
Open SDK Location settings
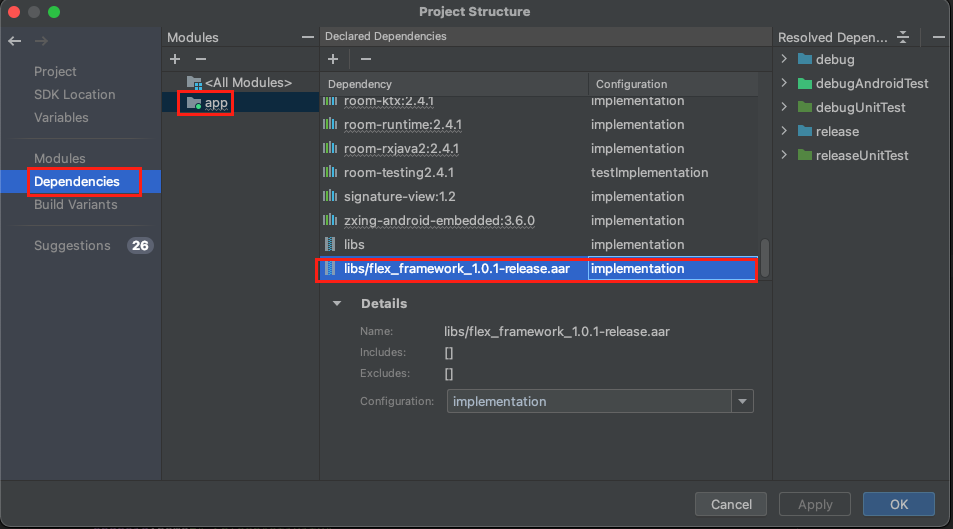(74, 95)
